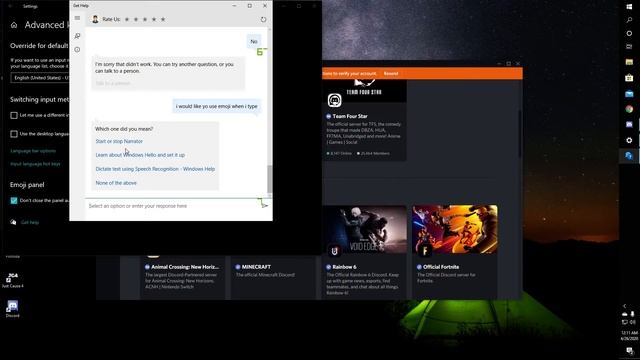The width and height of the screenshot is (640, 360).
Task: Click the 'Official Fortnite' server title
Action: point(441,267)
